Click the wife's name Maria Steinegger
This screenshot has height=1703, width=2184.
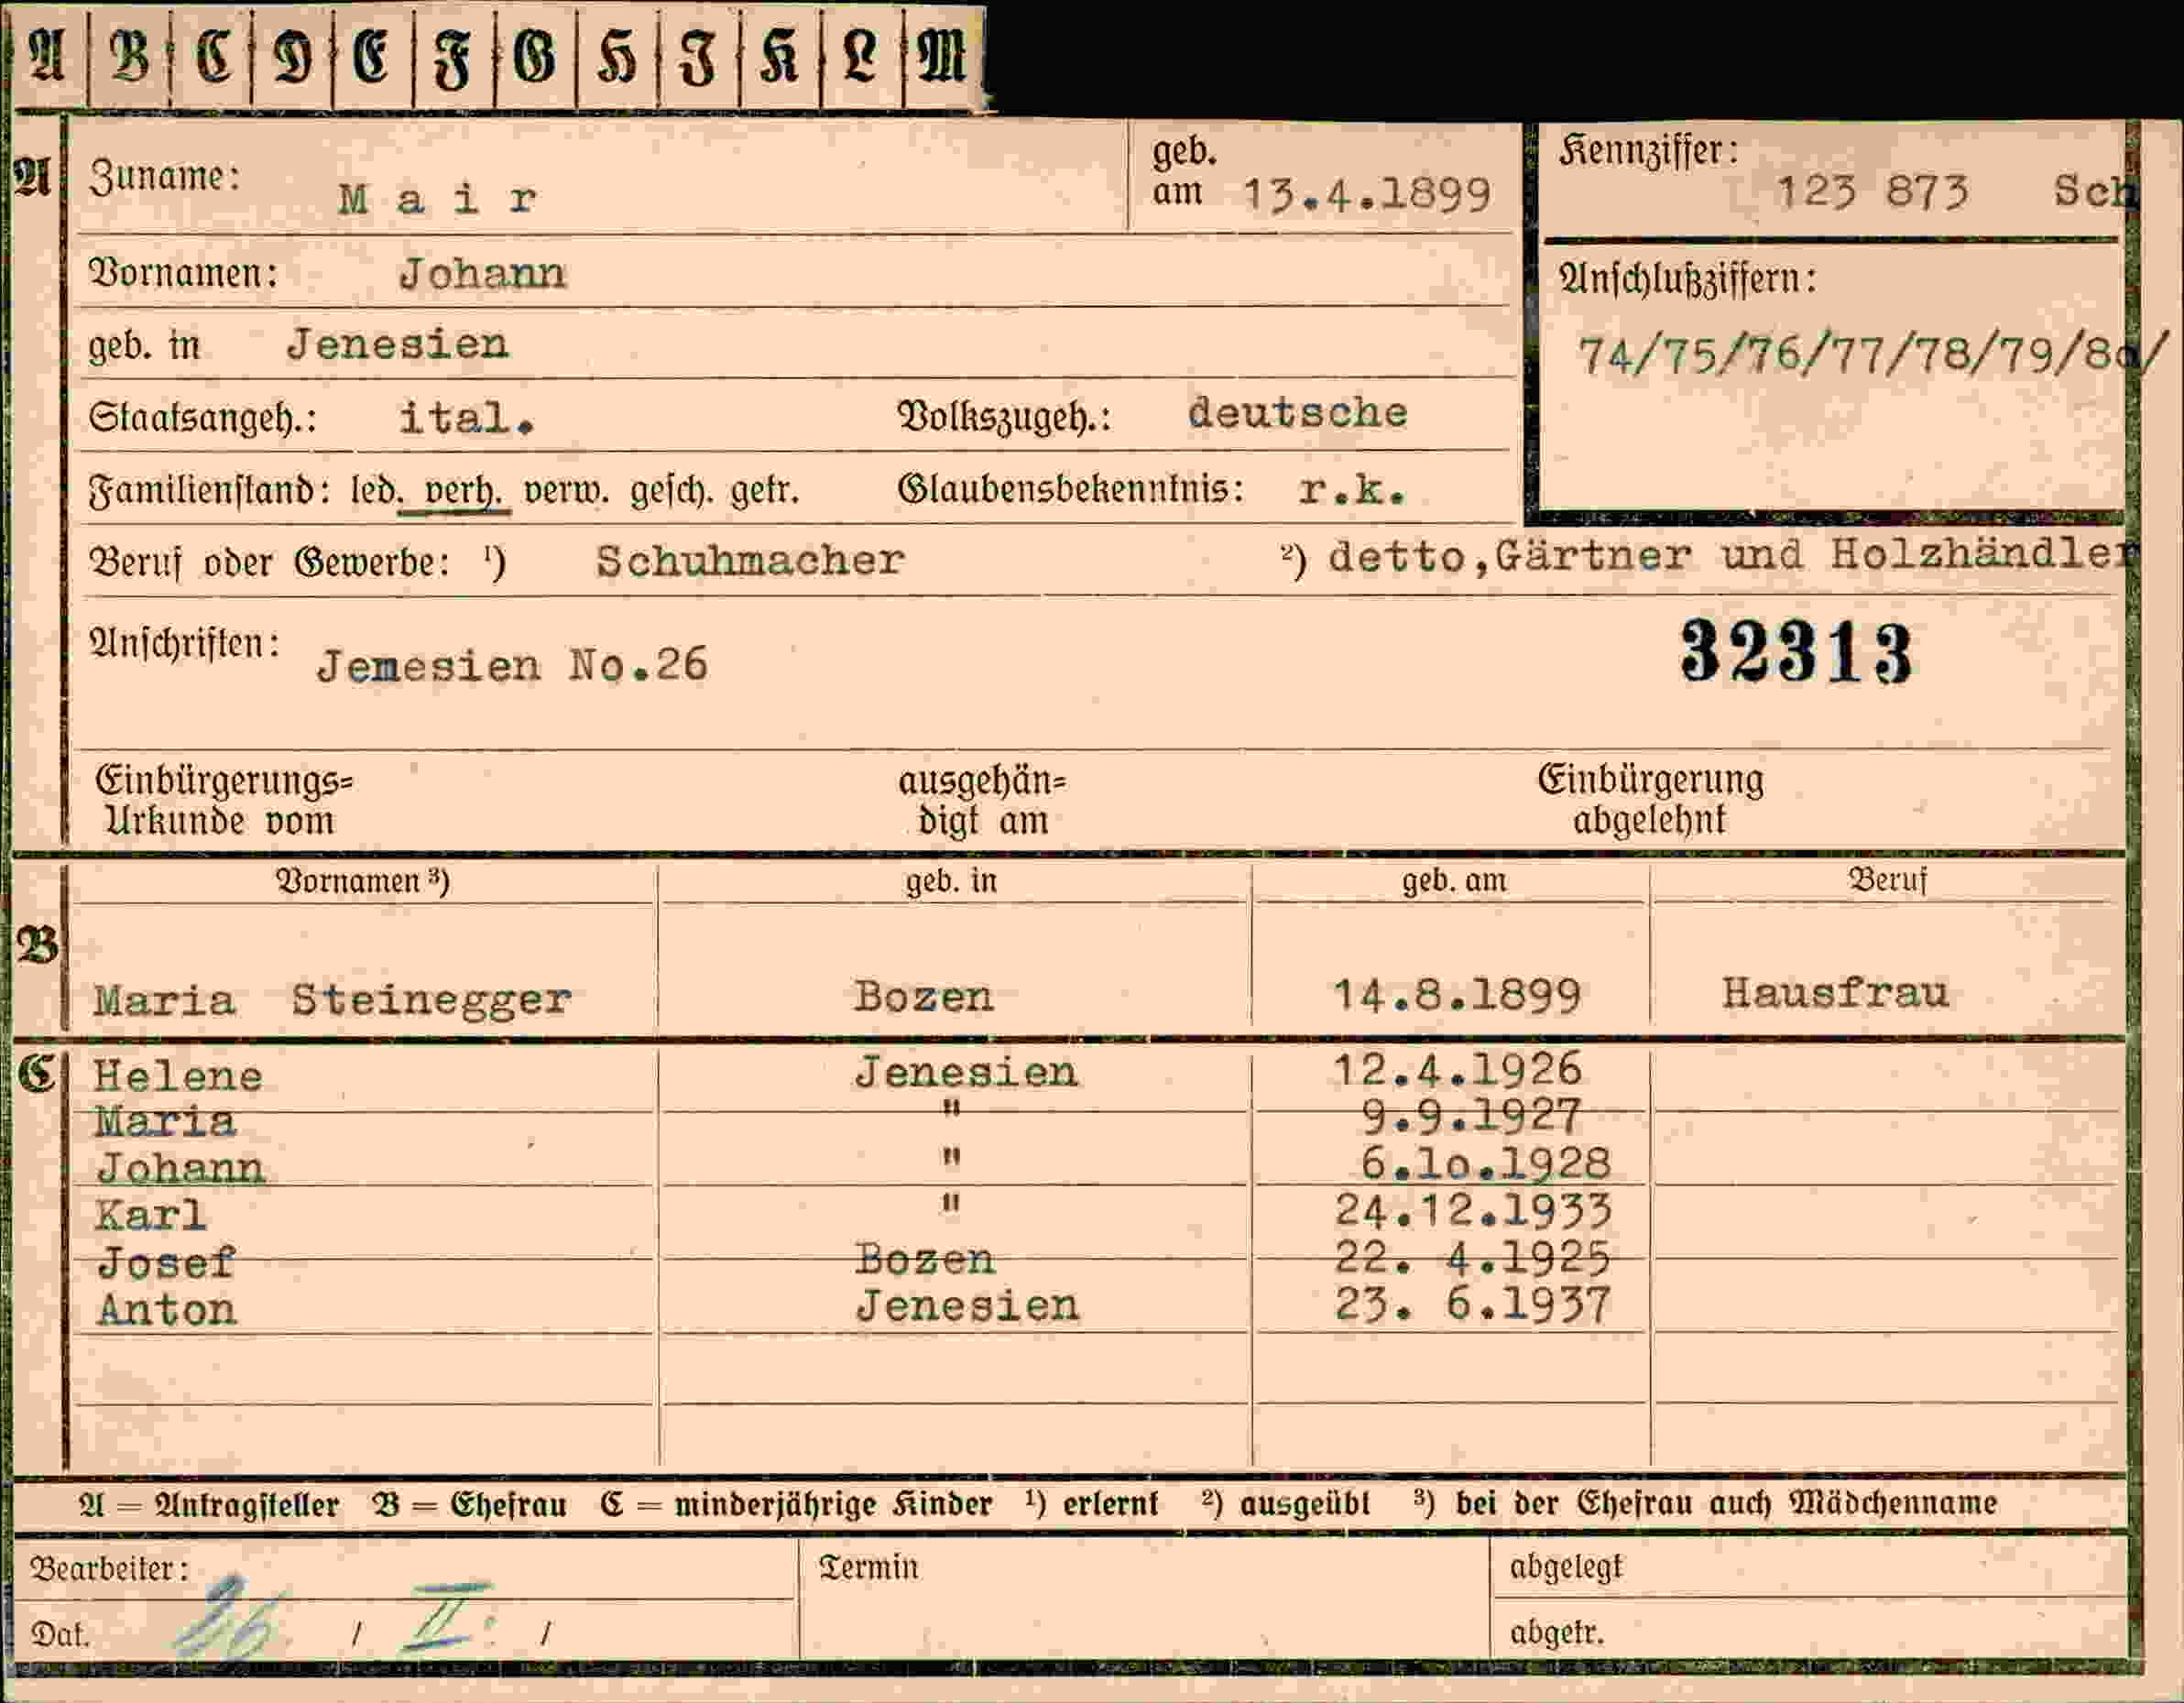[332, 999]
